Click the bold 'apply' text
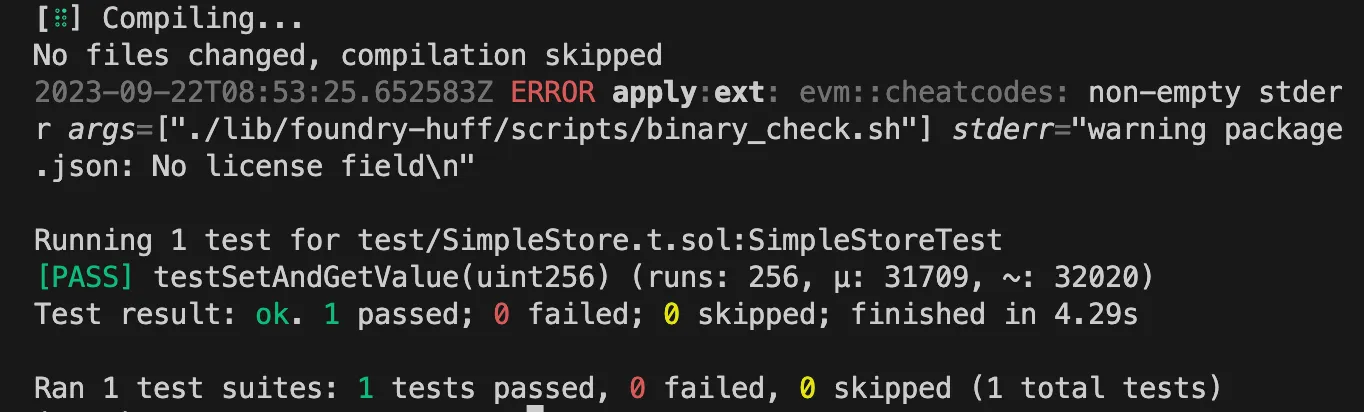This screenshot has width=1364, height=412. (x=653, y=93)
